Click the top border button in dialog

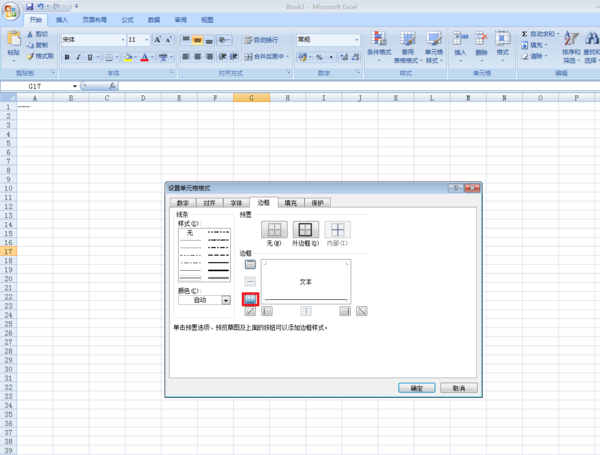(x=251, y=264)
